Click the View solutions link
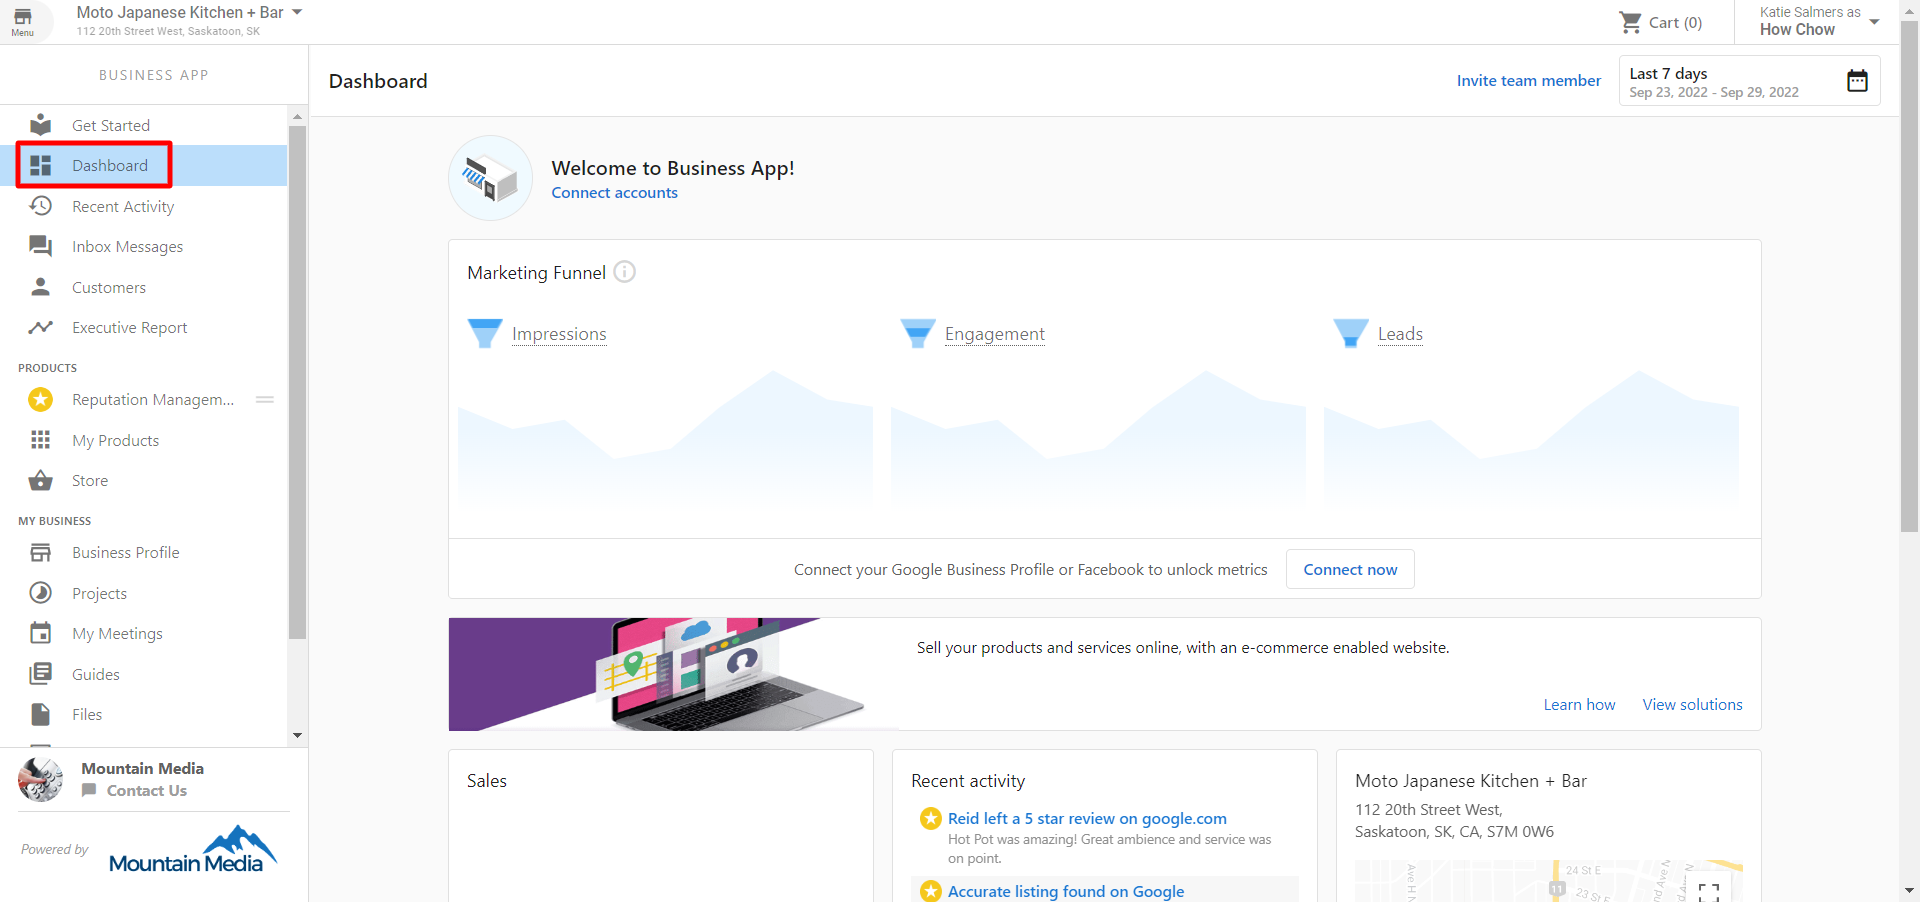 click(1692, 705)
